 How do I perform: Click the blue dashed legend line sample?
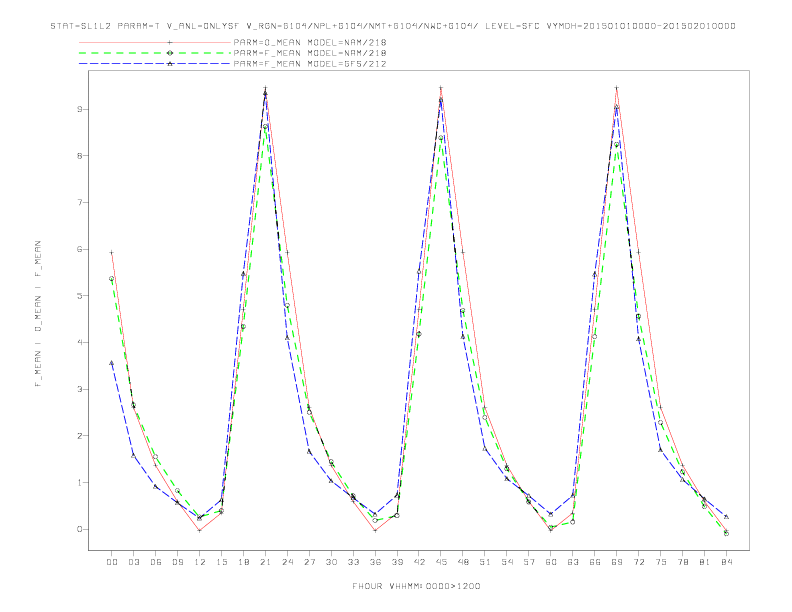coord(155,64)
